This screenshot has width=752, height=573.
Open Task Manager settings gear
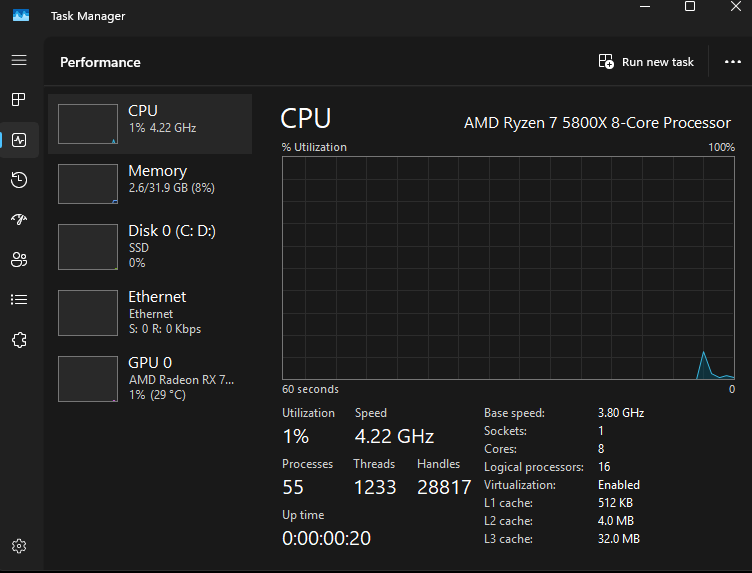point(19,546)
